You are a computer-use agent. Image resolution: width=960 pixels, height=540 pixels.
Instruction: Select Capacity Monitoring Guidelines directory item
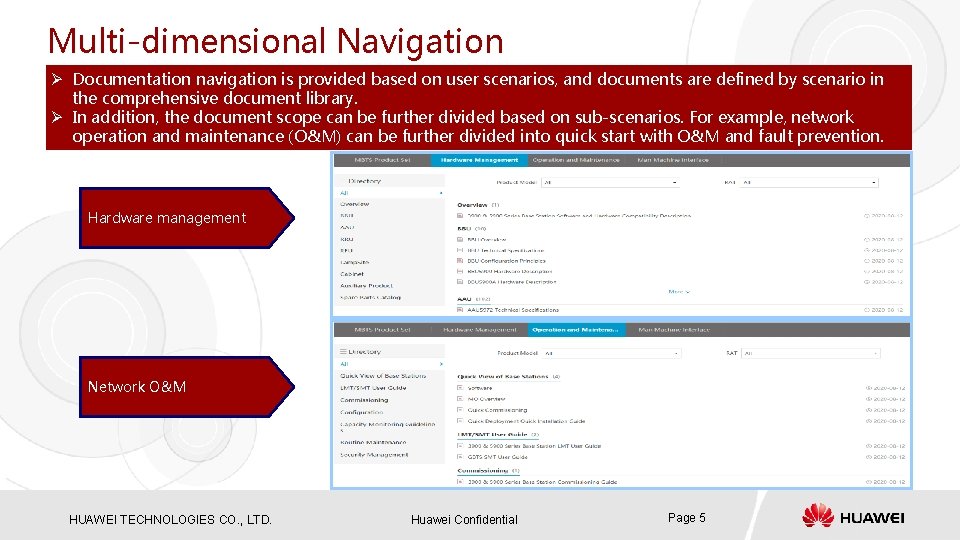coord(388,426)
